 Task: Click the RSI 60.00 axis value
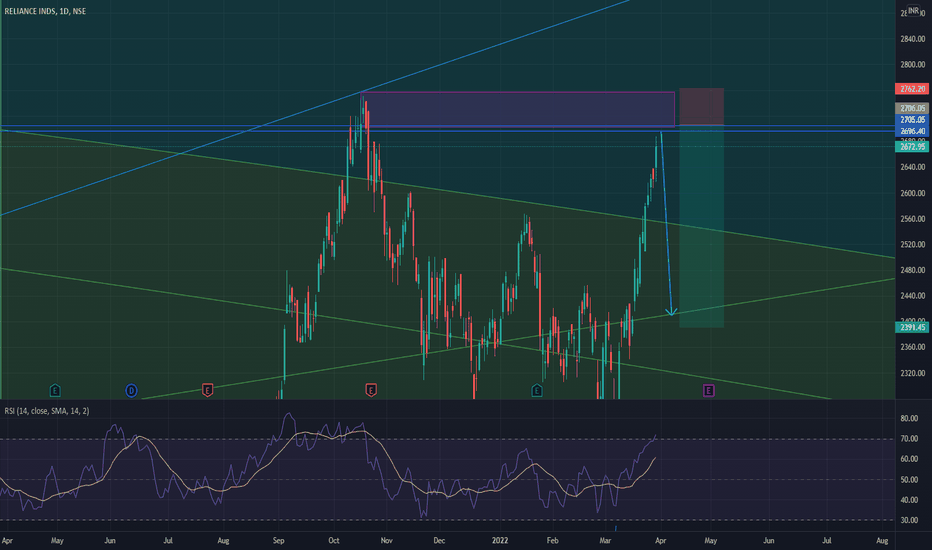[x=909, y=459]
